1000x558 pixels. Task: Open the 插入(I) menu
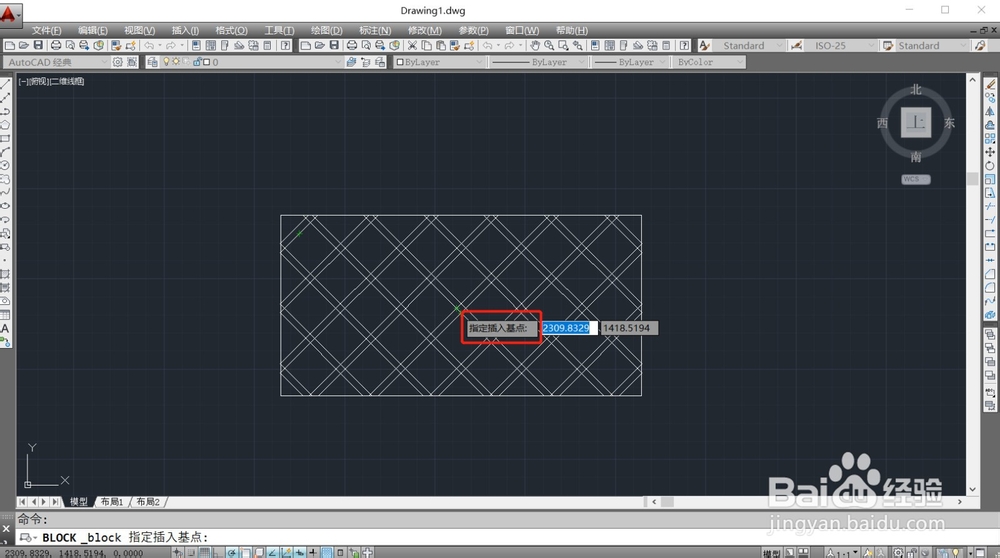tap(186, 30)
